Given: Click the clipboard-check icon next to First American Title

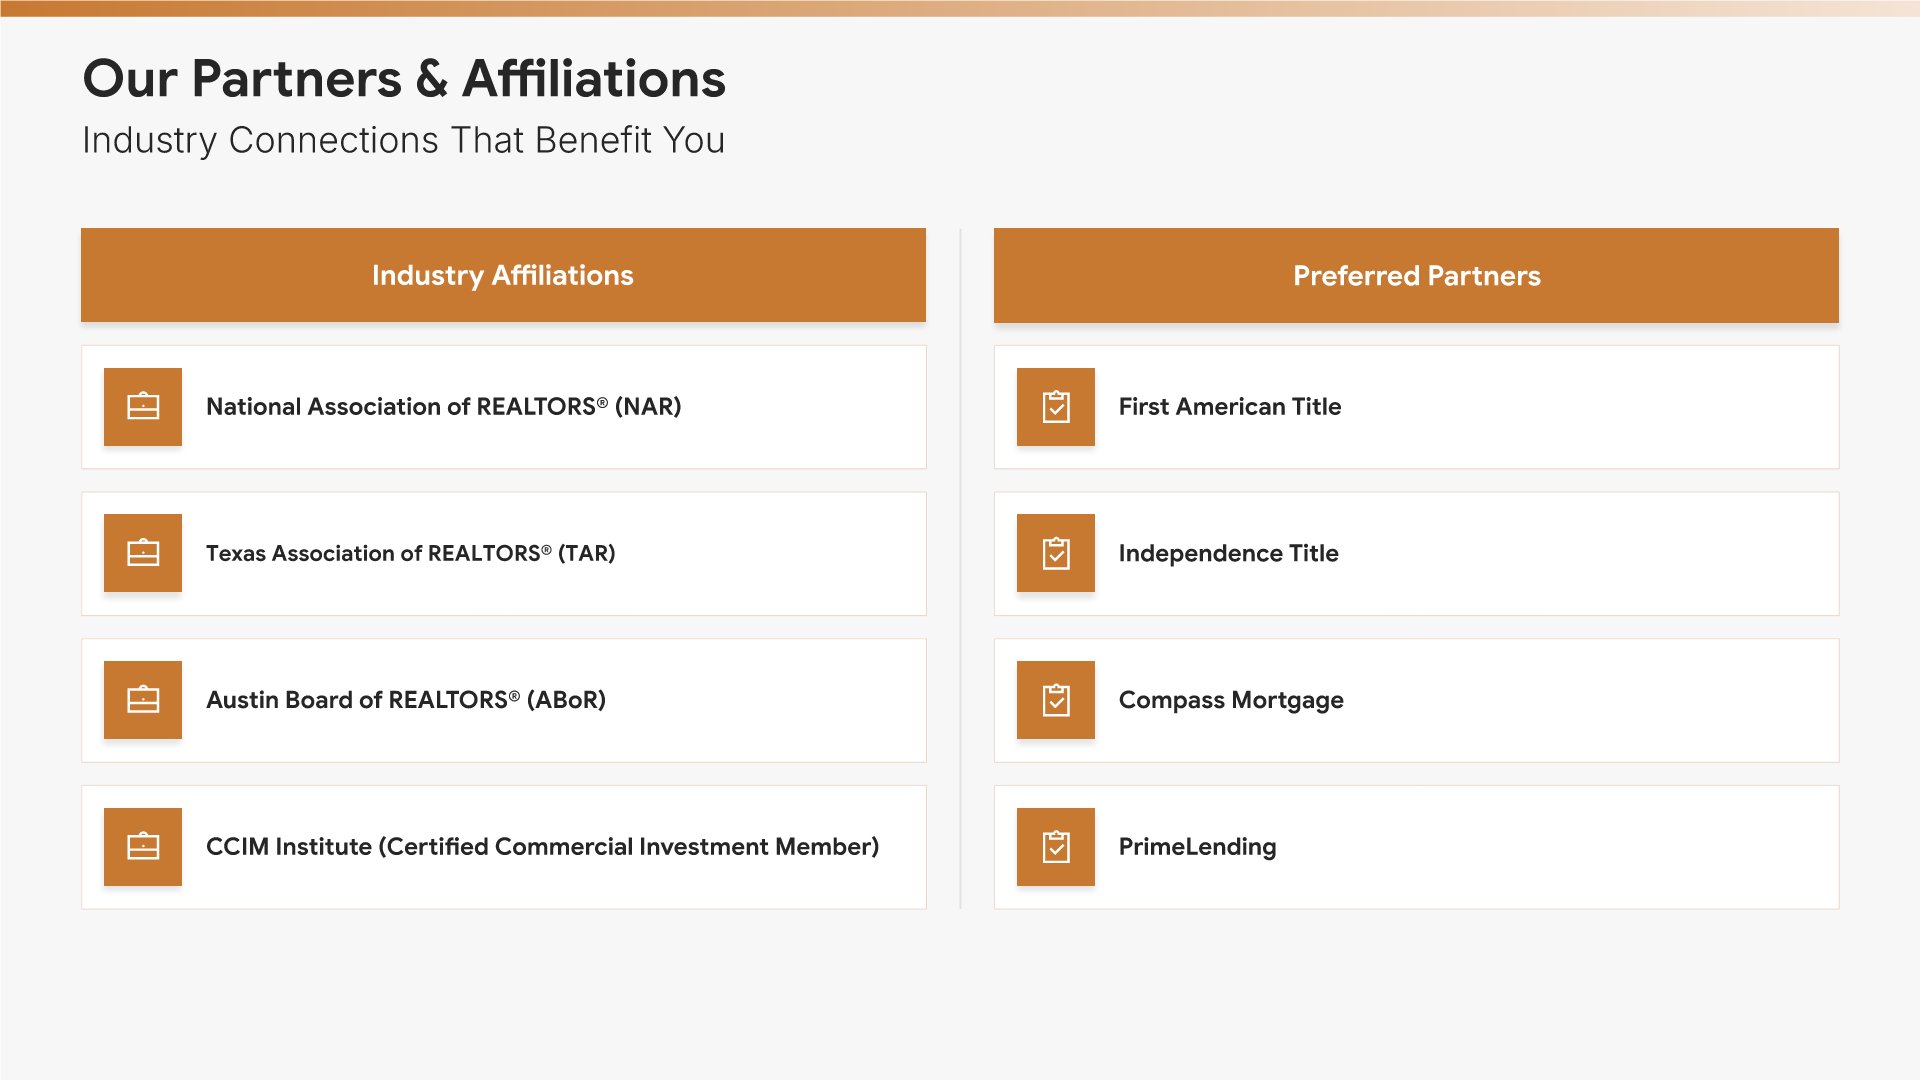Looking at the screenshot, I should tap(1056, 407).
